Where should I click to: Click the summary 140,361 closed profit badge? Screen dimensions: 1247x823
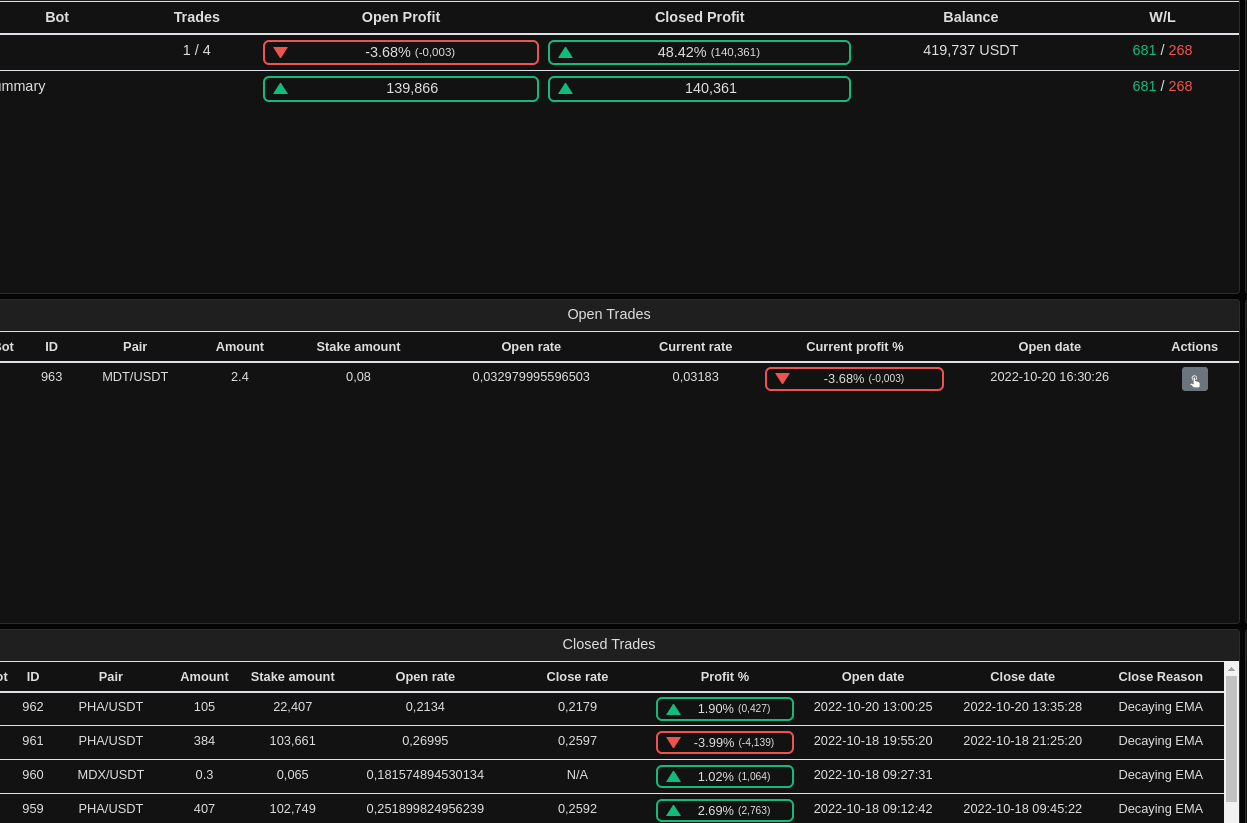699,88
